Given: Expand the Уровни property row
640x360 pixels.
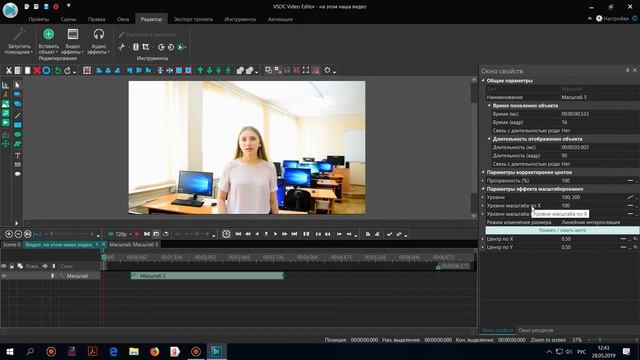Looking at the screenshot, I should [483, 197].
